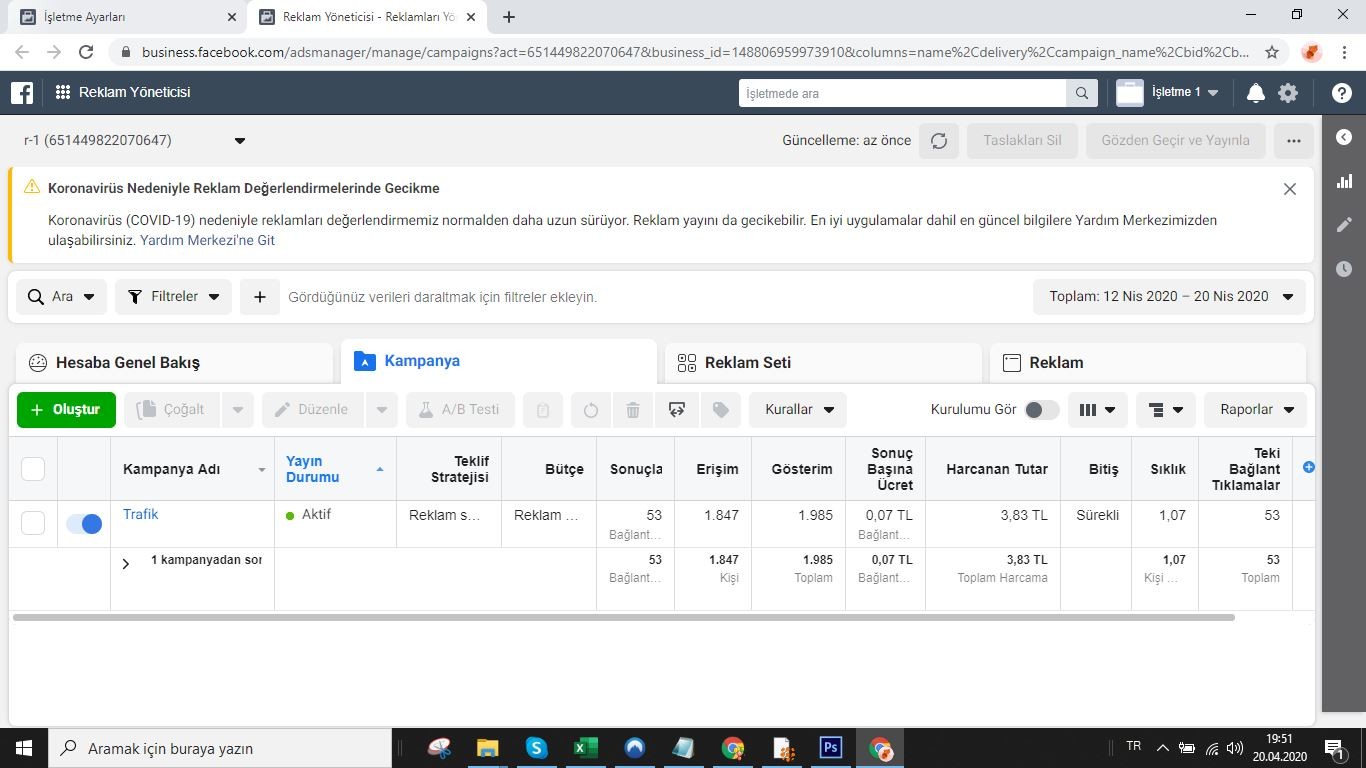Click the clipboard icon in the campaign toolbar
The height and width of the screenshot is (768, 1366).
[x=543, y=410]
